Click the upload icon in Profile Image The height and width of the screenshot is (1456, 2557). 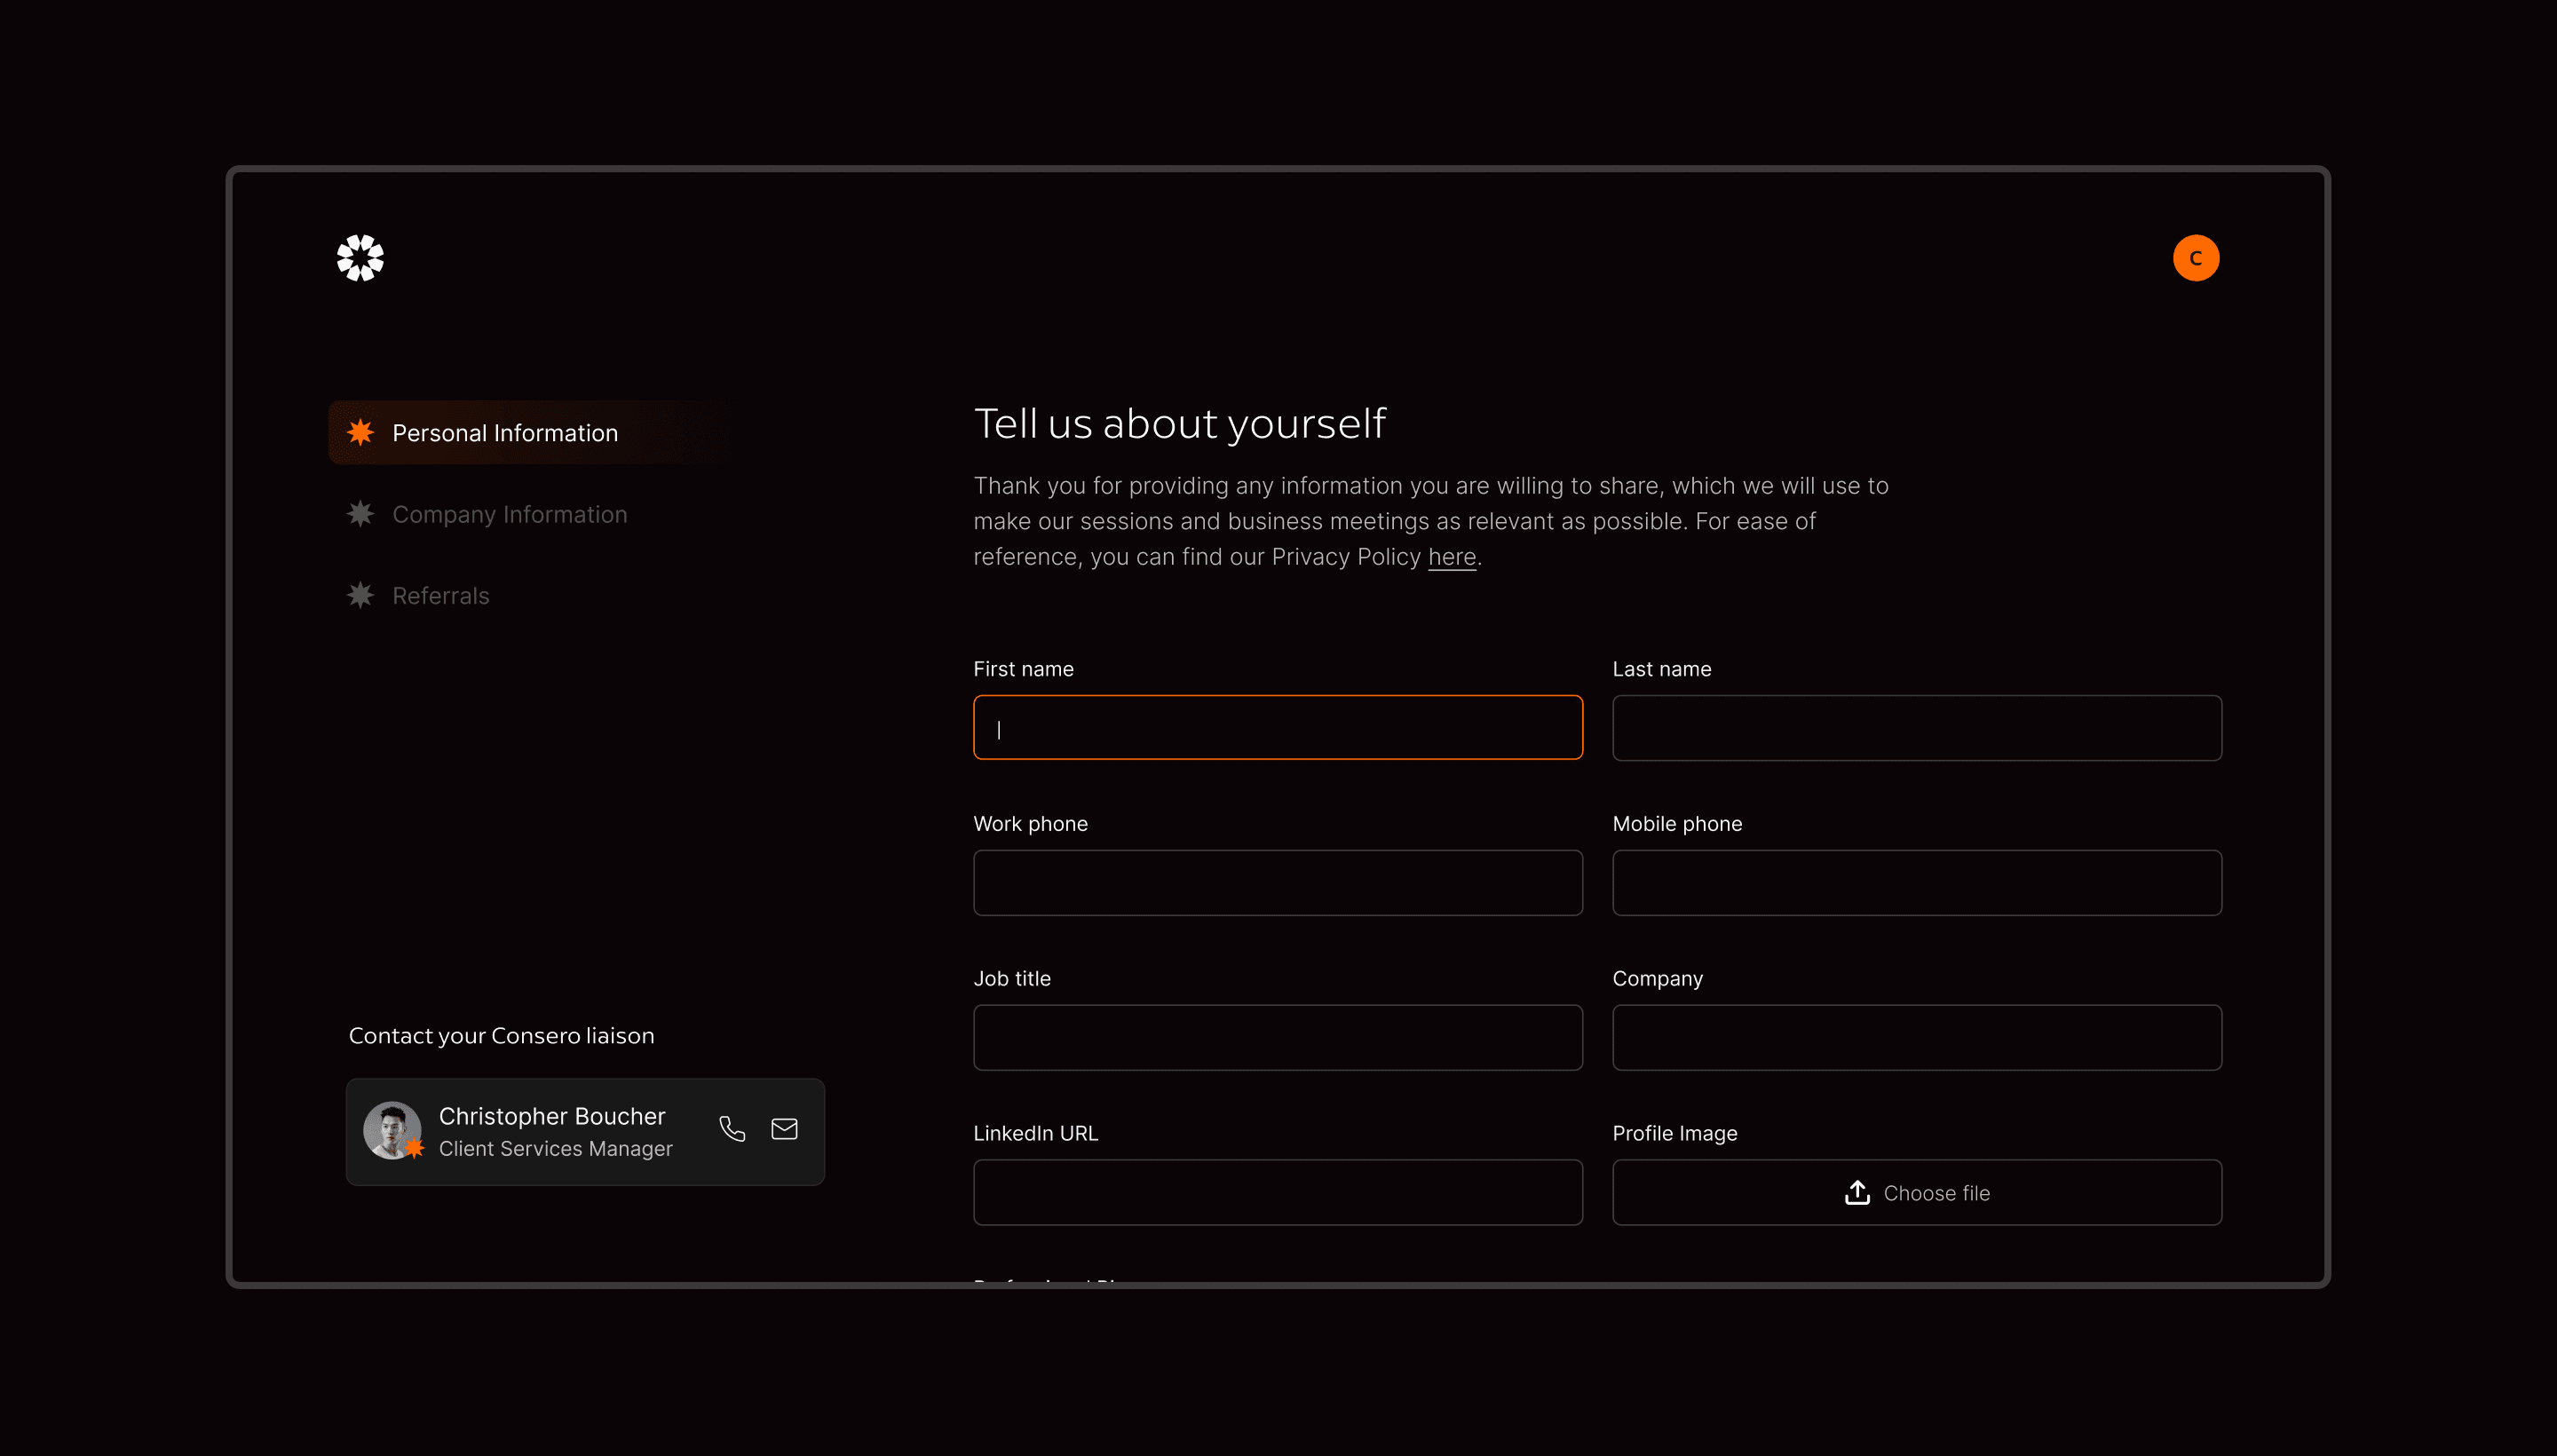(x=1857, y=1192)
